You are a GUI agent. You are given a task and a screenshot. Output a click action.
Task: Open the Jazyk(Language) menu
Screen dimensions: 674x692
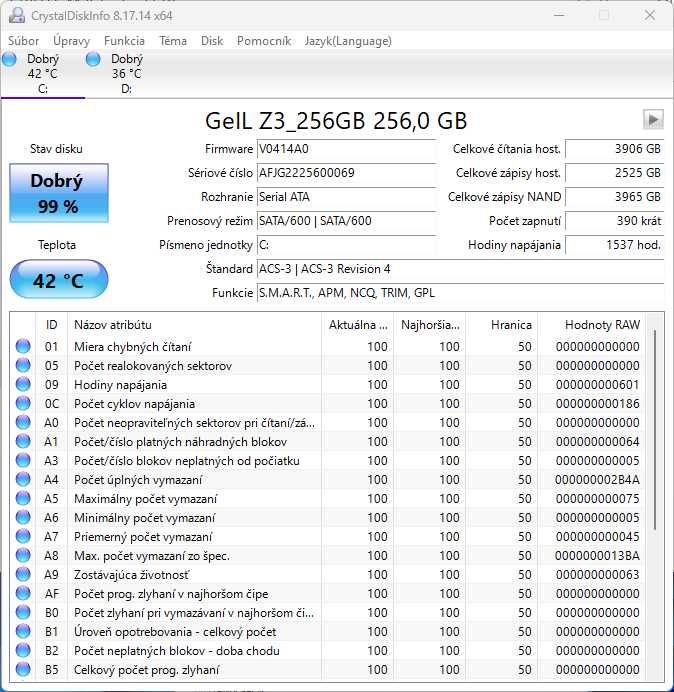(348, 41)
